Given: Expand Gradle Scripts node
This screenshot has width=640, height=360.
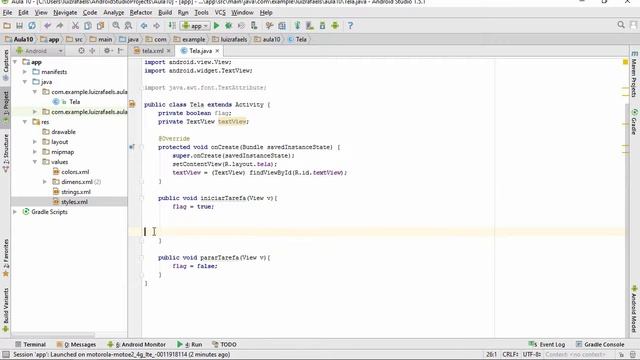Looking at the screenshot, I should click(15, 212).
